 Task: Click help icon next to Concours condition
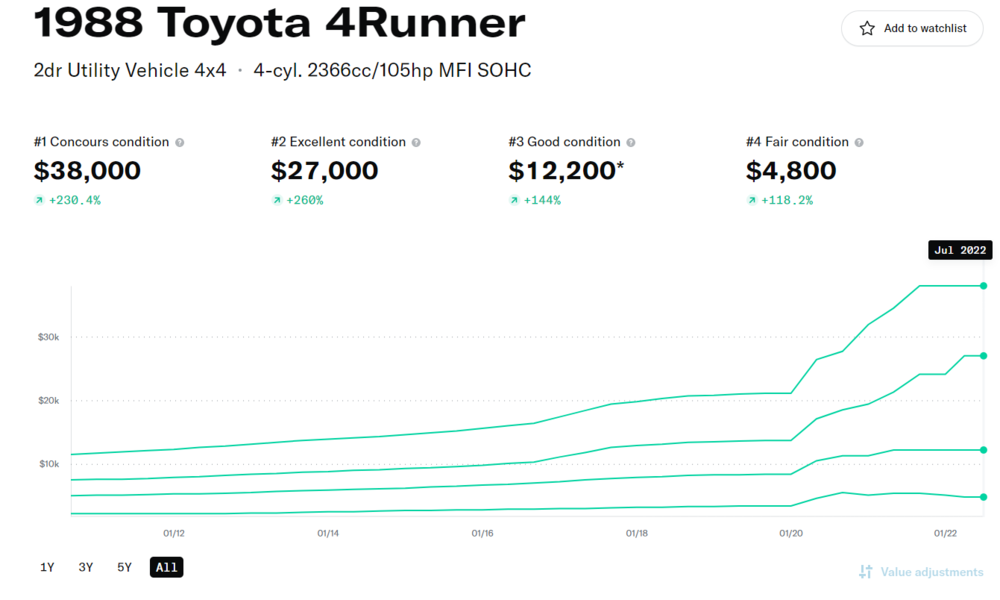click(x=180, y=143)
